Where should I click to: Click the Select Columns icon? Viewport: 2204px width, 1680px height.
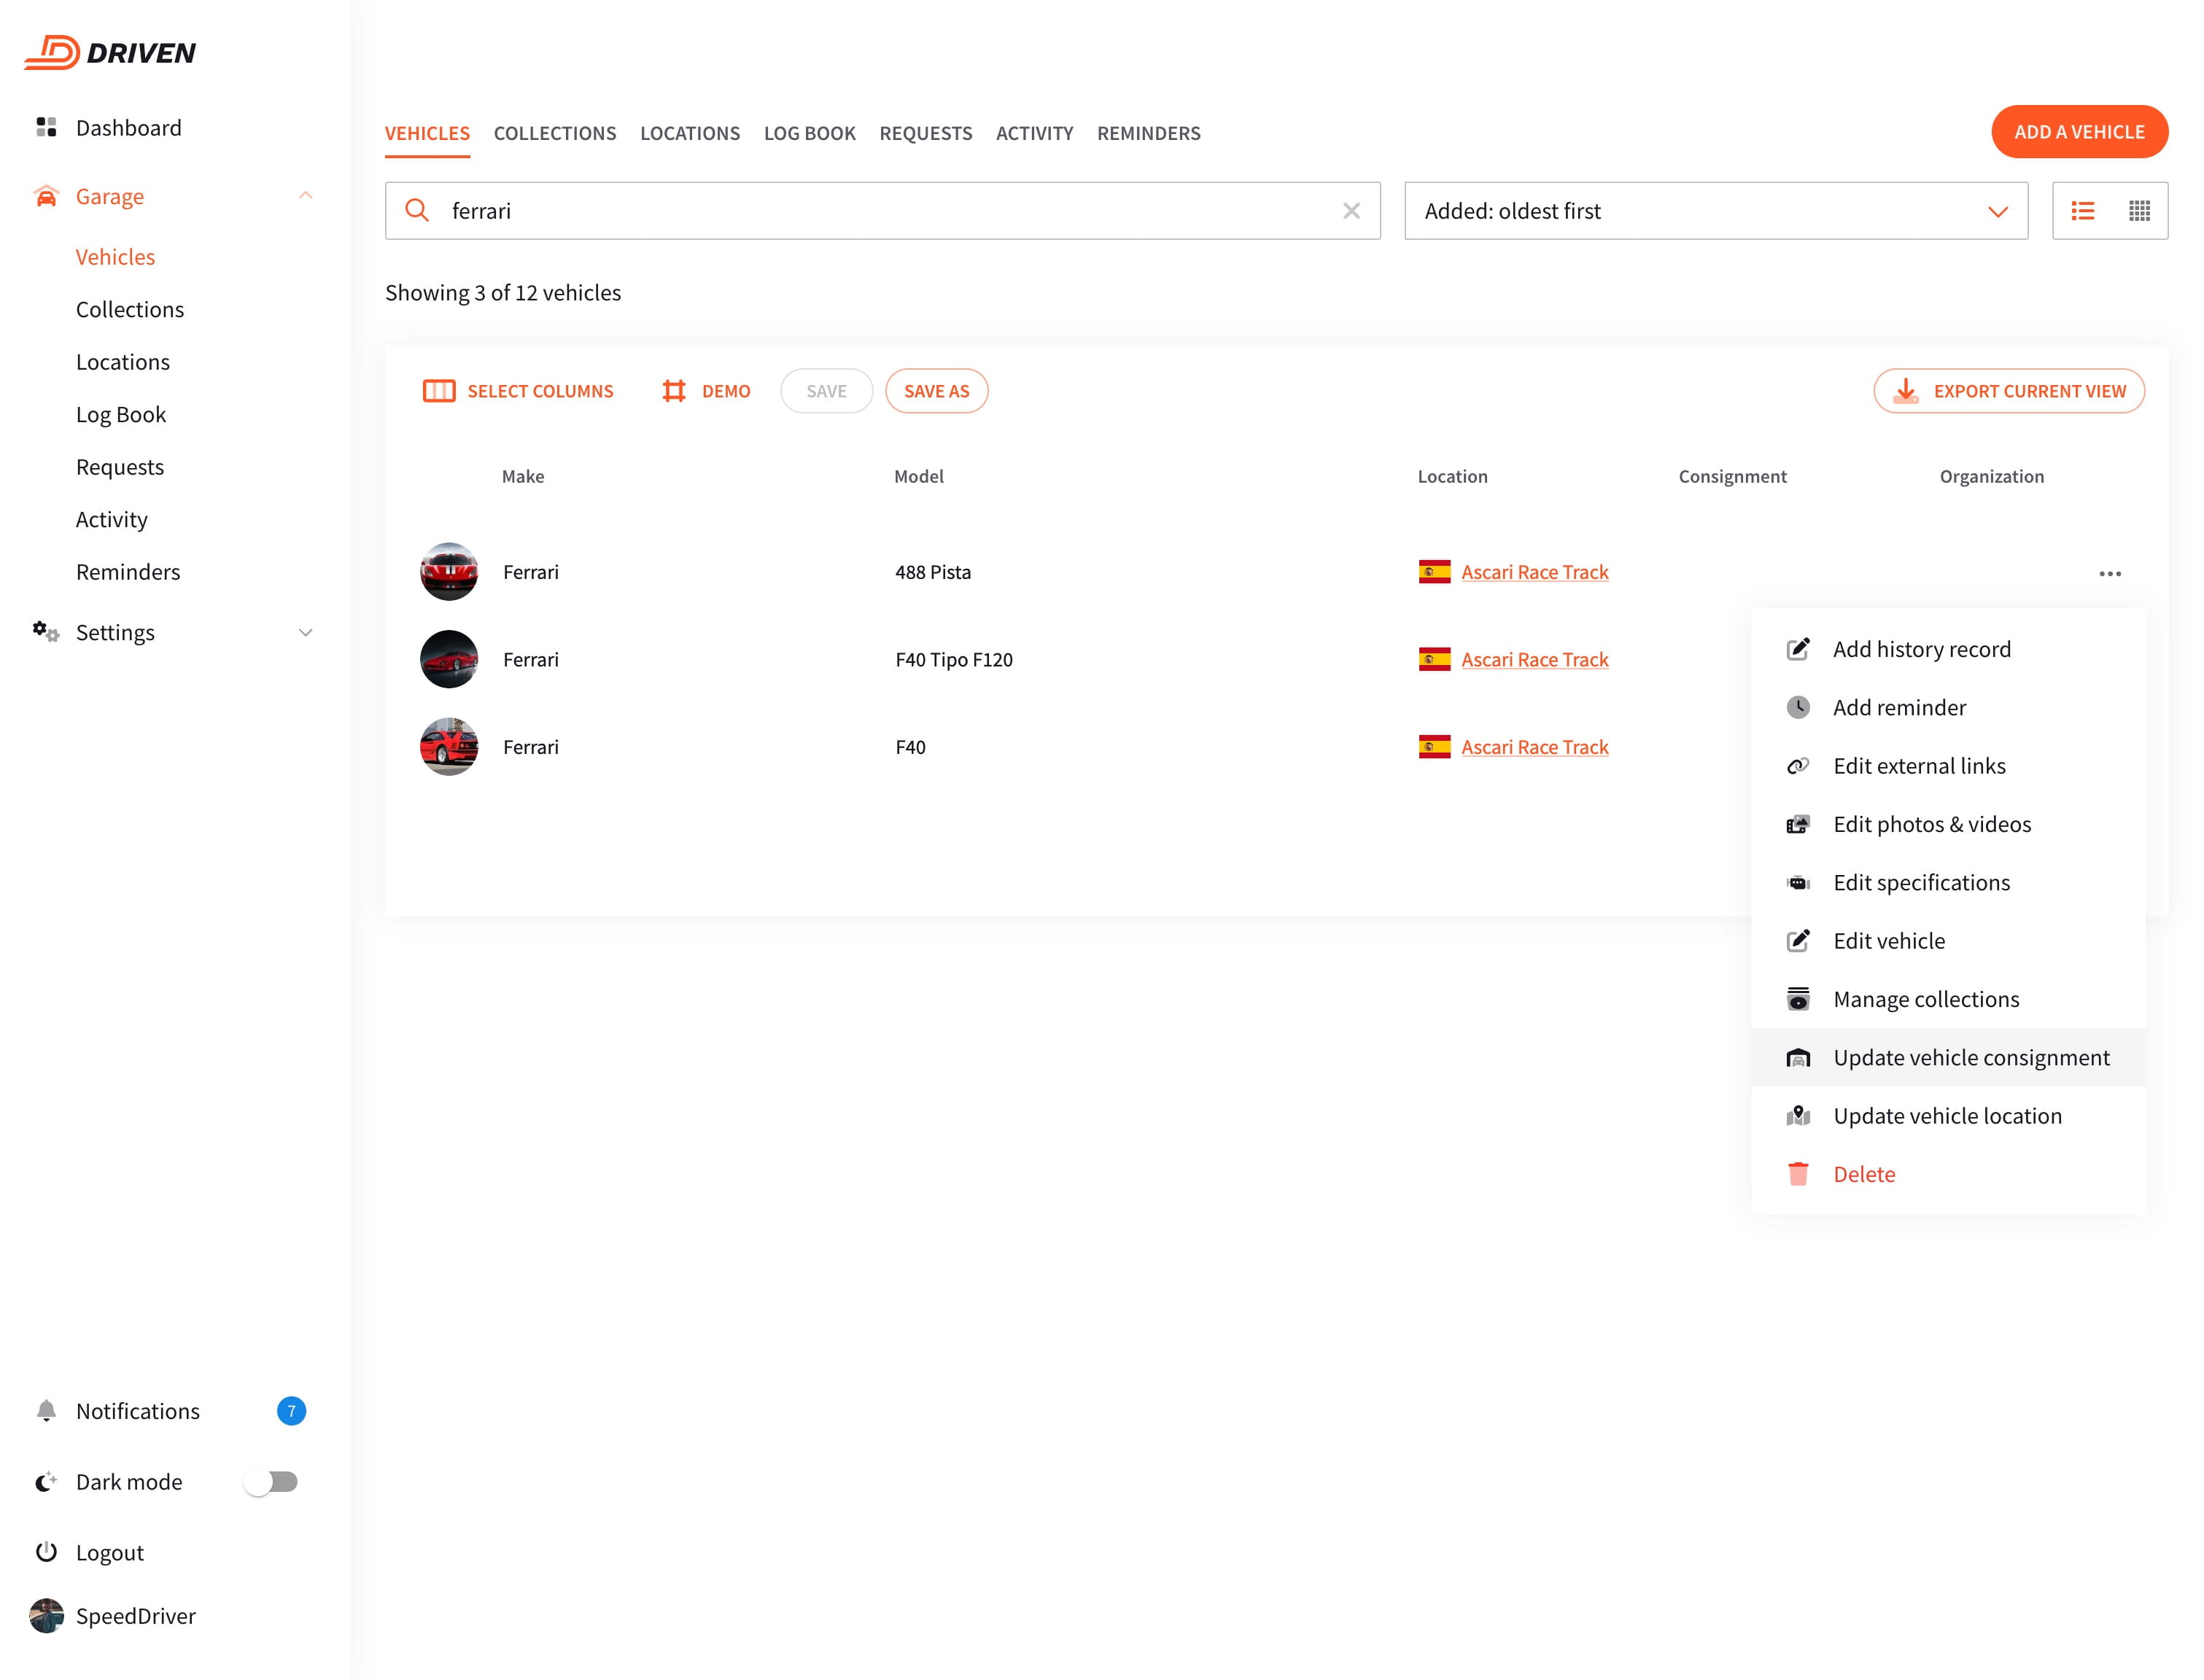tap(438, 391)
